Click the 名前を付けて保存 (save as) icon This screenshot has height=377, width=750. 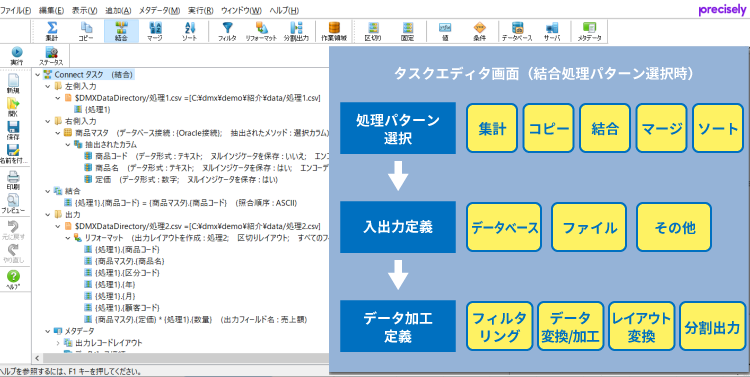13,155
